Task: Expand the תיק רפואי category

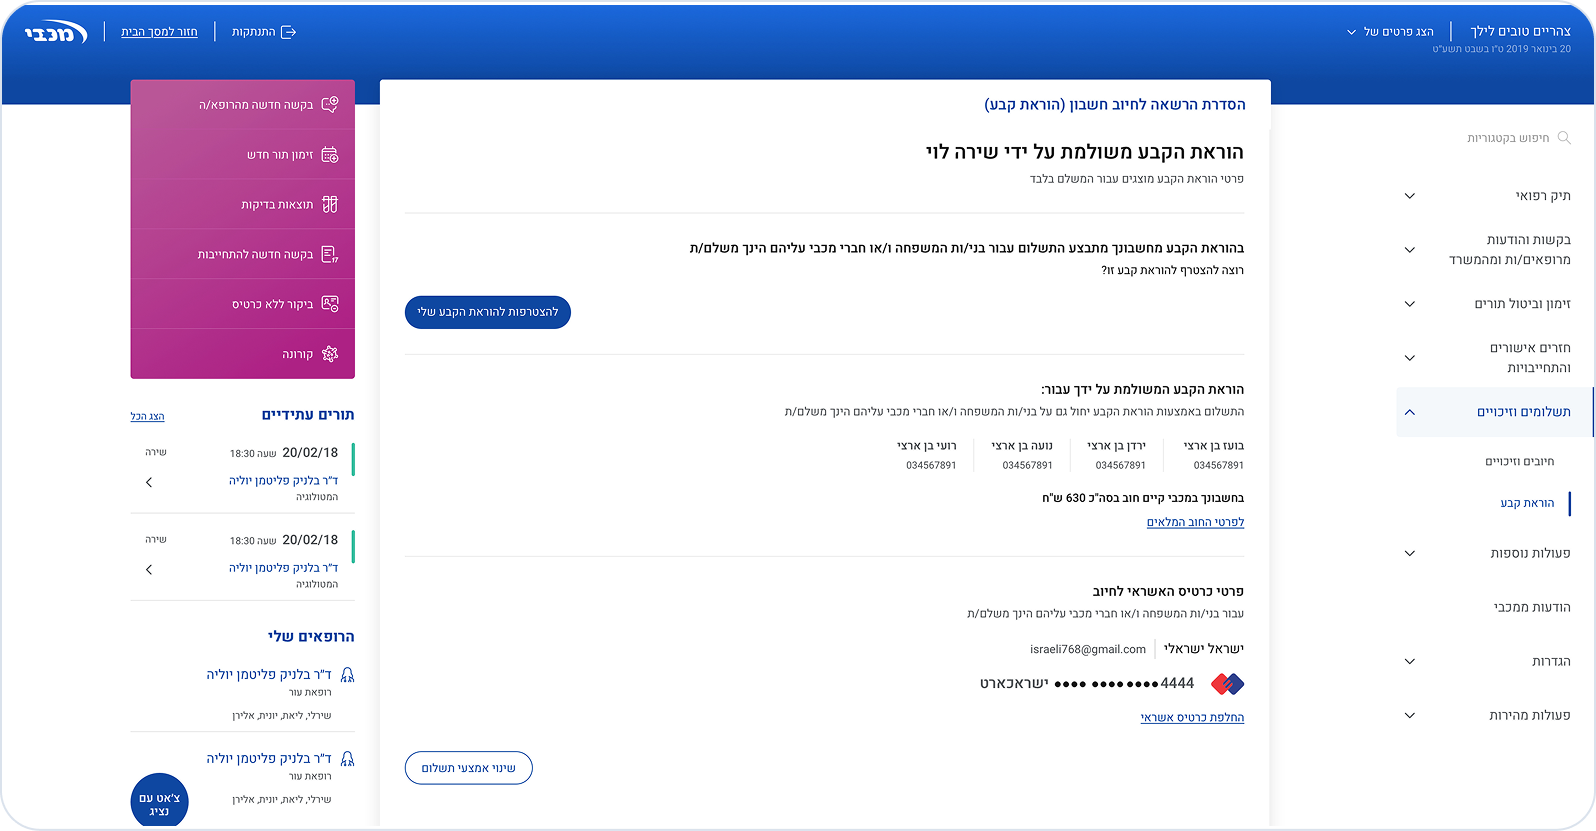Action: pos(1409,196)
